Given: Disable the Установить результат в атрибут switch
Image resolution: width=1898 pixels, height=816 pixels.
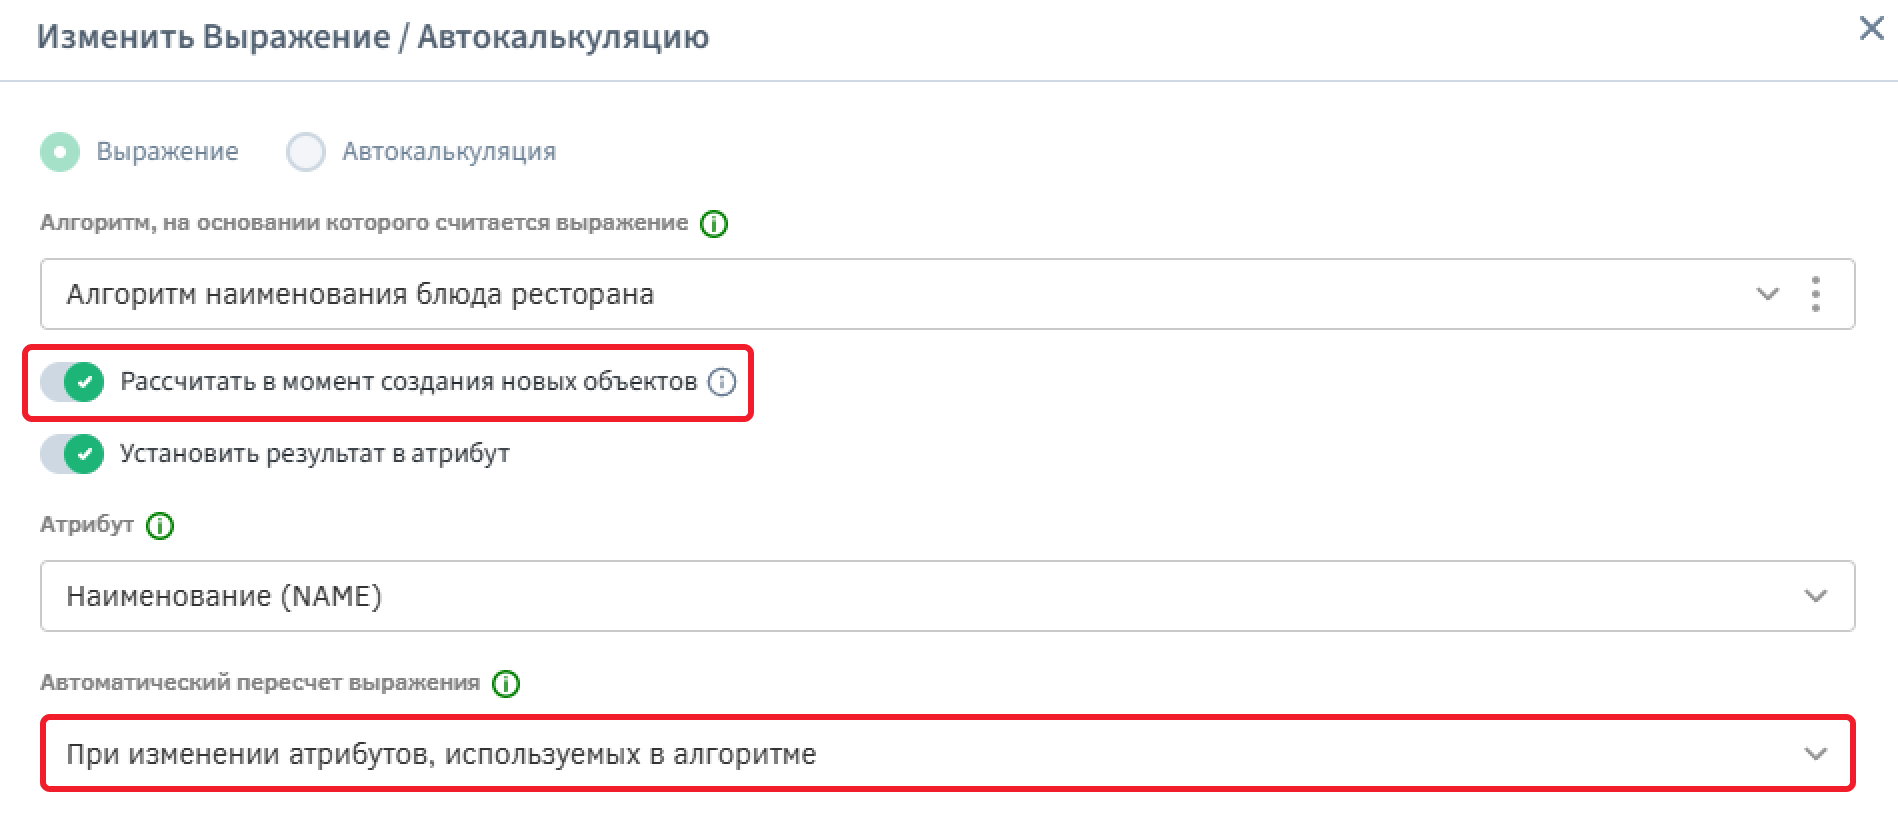Looking at the screenshot, I should 73,454.
